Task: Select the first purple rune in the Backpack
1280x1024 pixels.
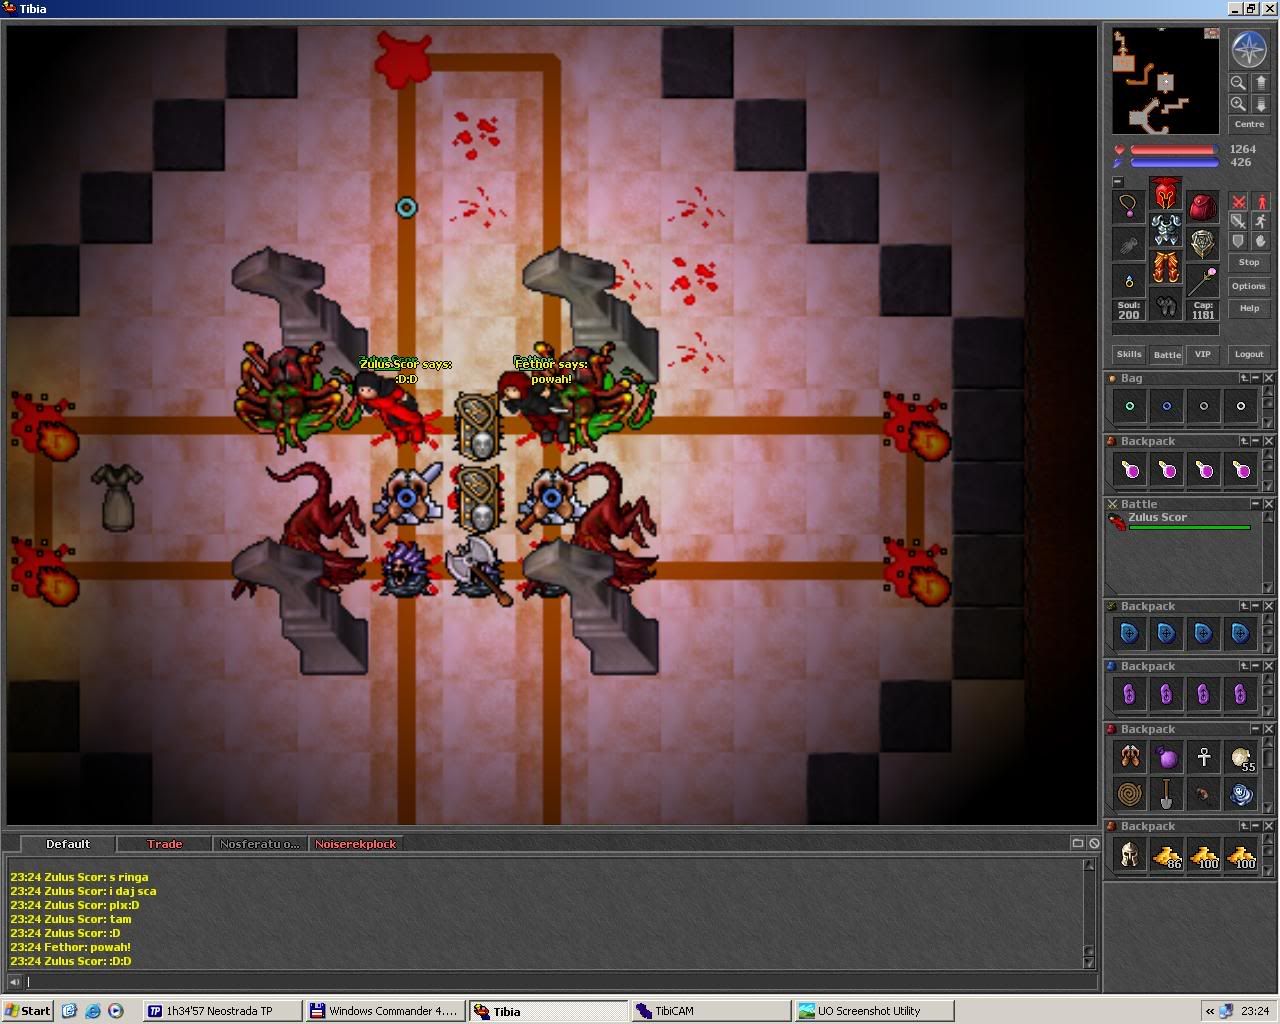Action: 1129,694
